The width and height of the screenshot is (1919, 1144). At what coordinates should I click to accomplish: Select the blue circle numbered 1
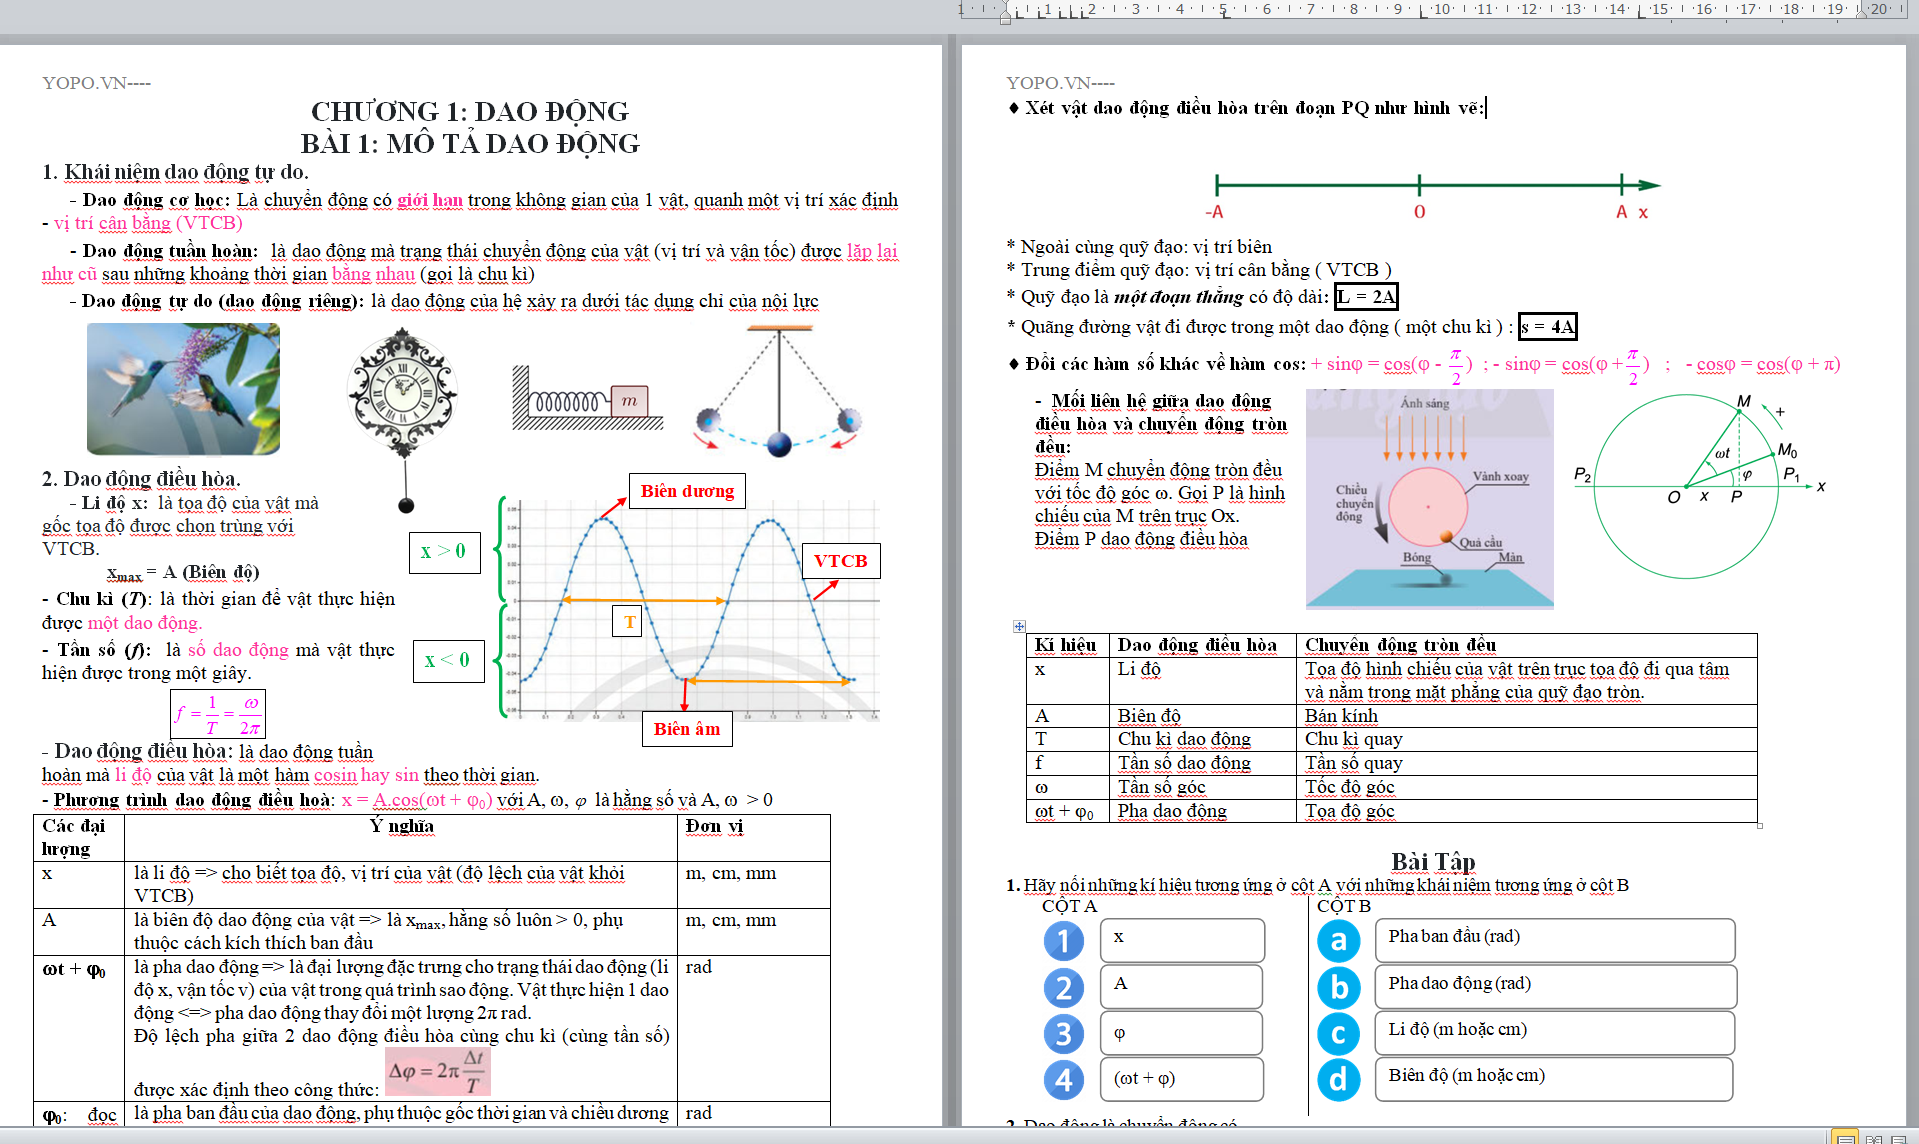[x=1064, y=941]
